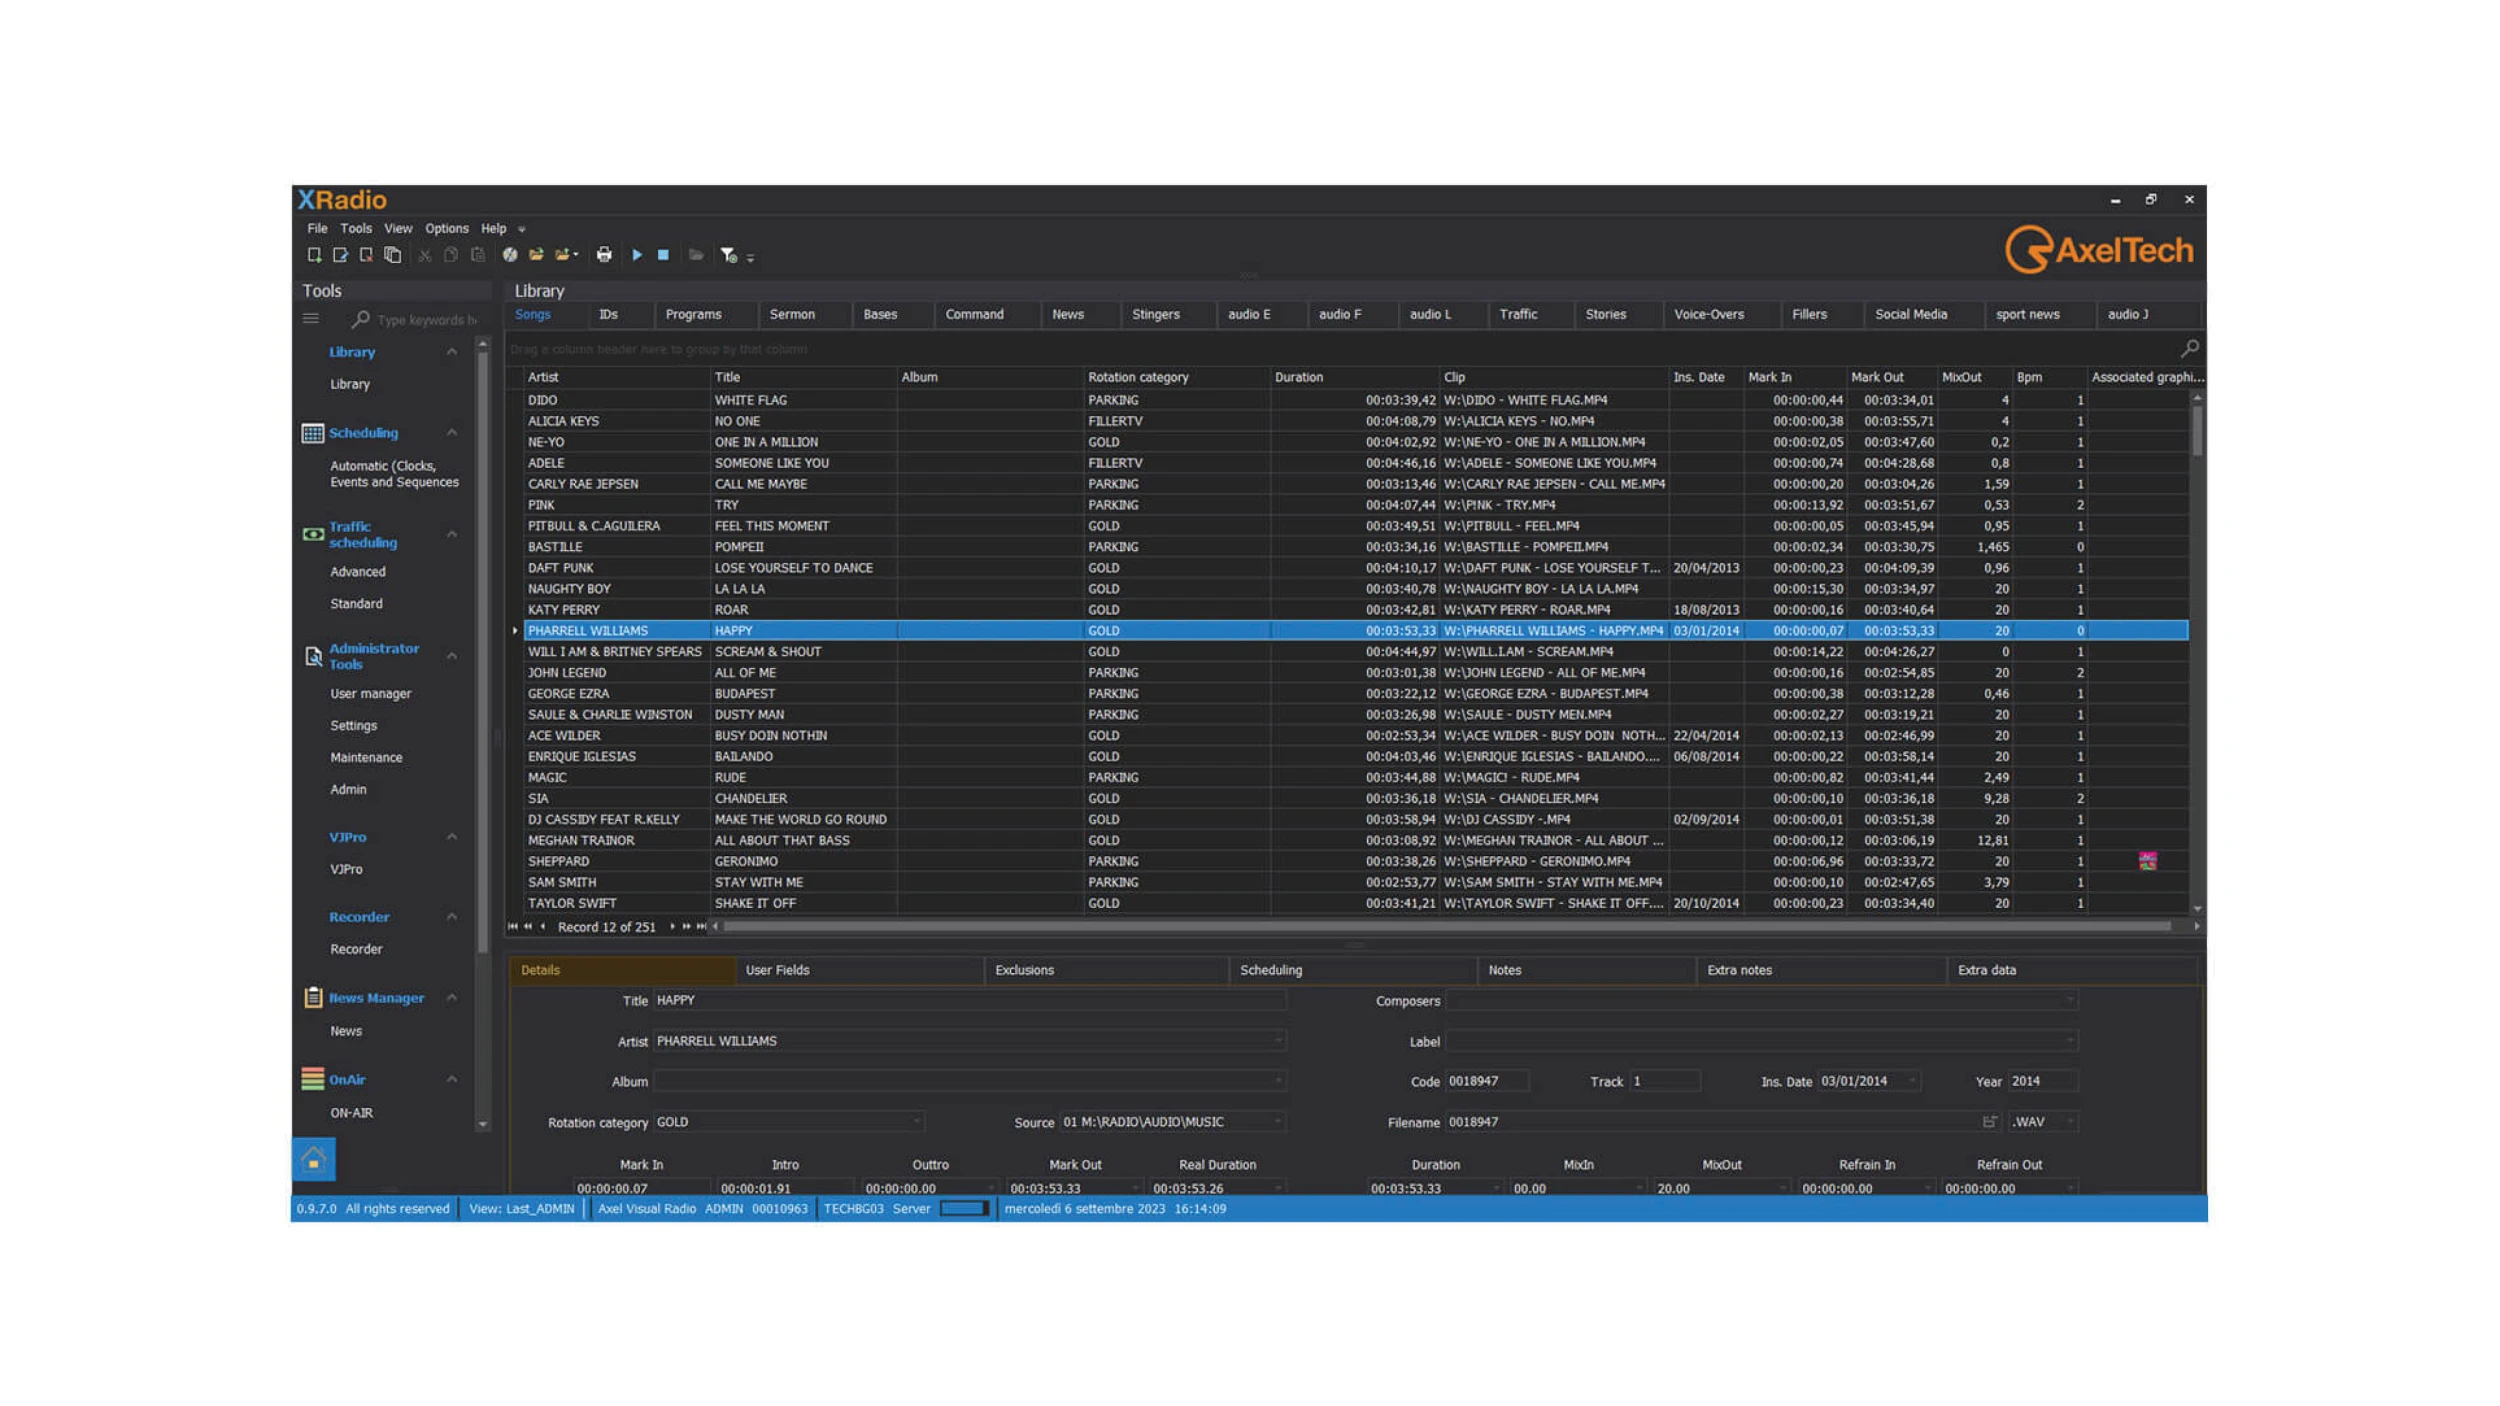Open the hamburger menu in Tools panel
This screenshot has height=1406, width=2500.
pos(311,318)
